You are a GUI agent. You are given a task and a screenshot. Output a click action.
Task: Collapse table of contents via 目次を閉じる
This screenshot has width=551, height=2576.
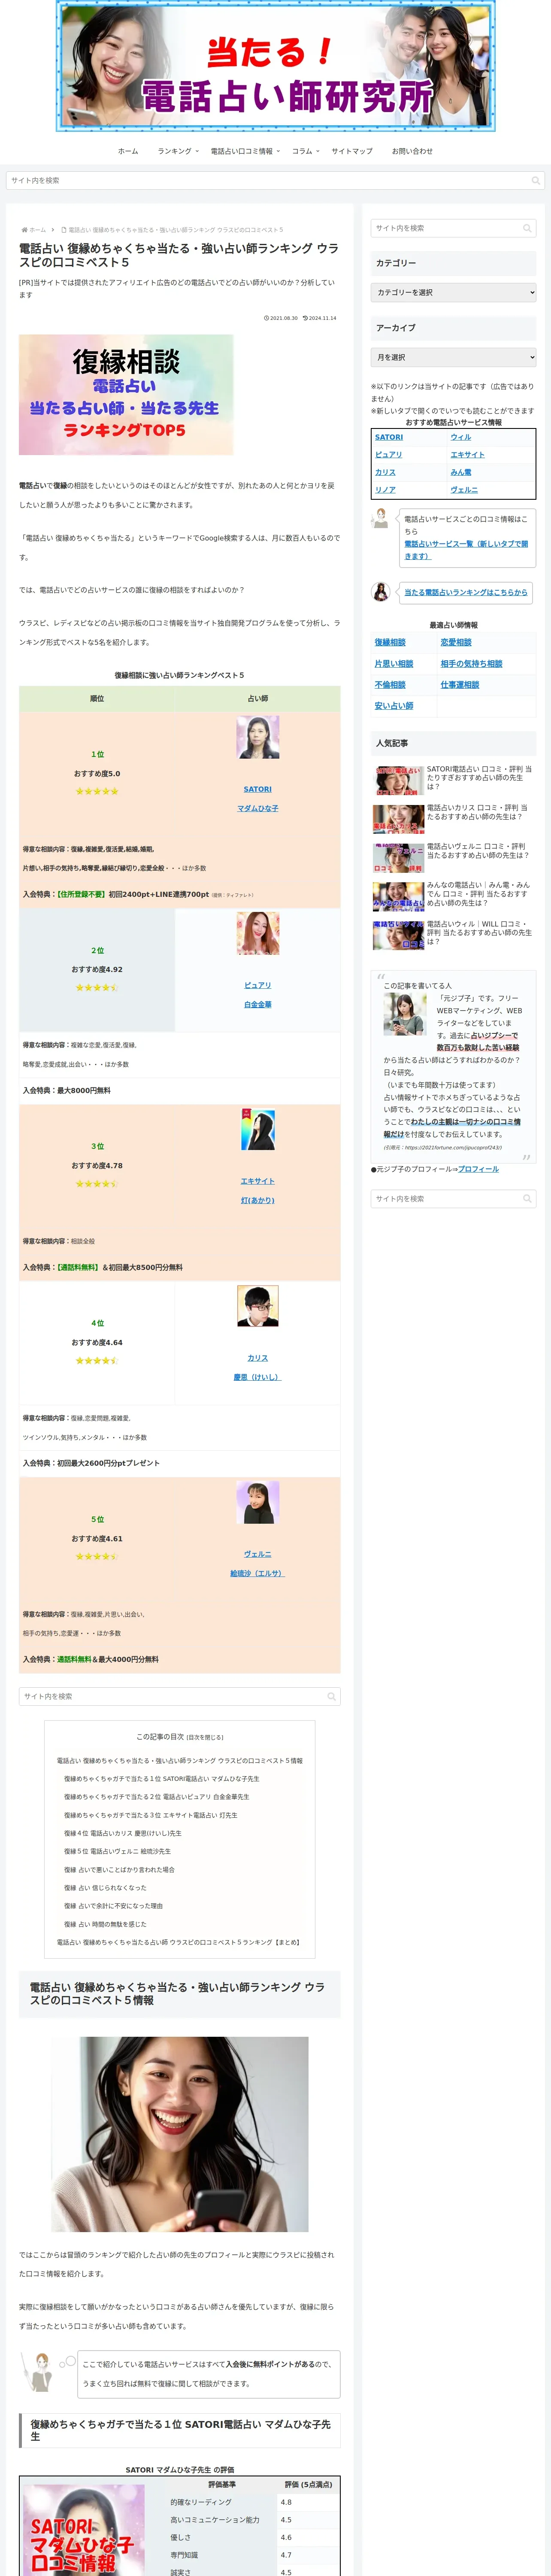206,1738
